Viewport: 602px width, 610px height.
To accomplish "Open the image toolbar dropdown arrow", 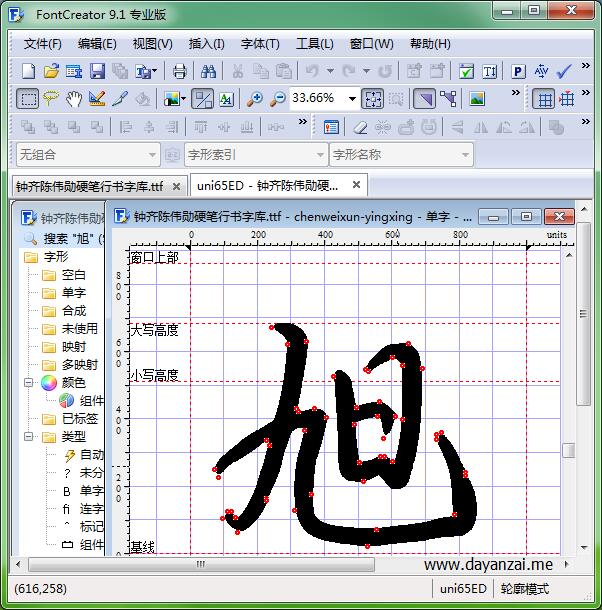I will tap(183, 99).
